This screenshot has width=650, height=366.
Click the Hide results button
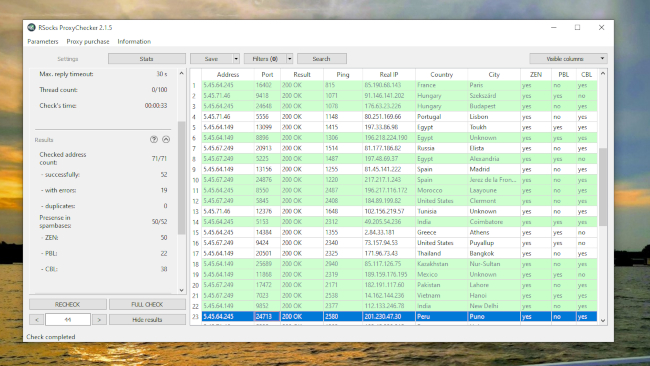[147, 320]
